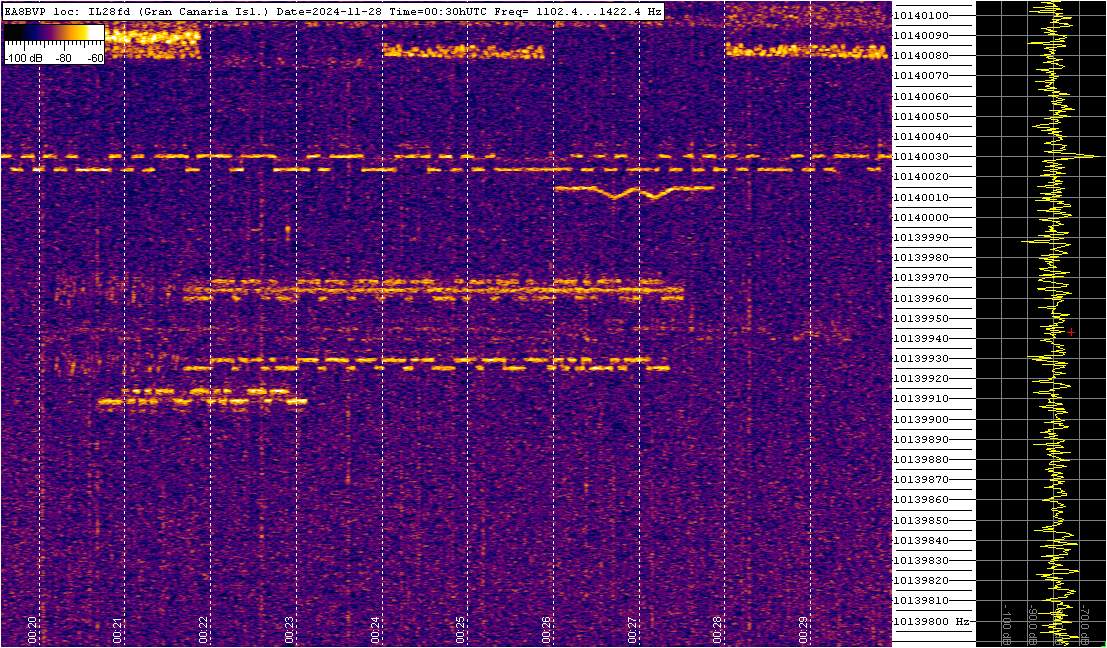This screenshot has height=648, width=1107.
Task: Click the 10139830 frequency label
Action: click(921, 560)
